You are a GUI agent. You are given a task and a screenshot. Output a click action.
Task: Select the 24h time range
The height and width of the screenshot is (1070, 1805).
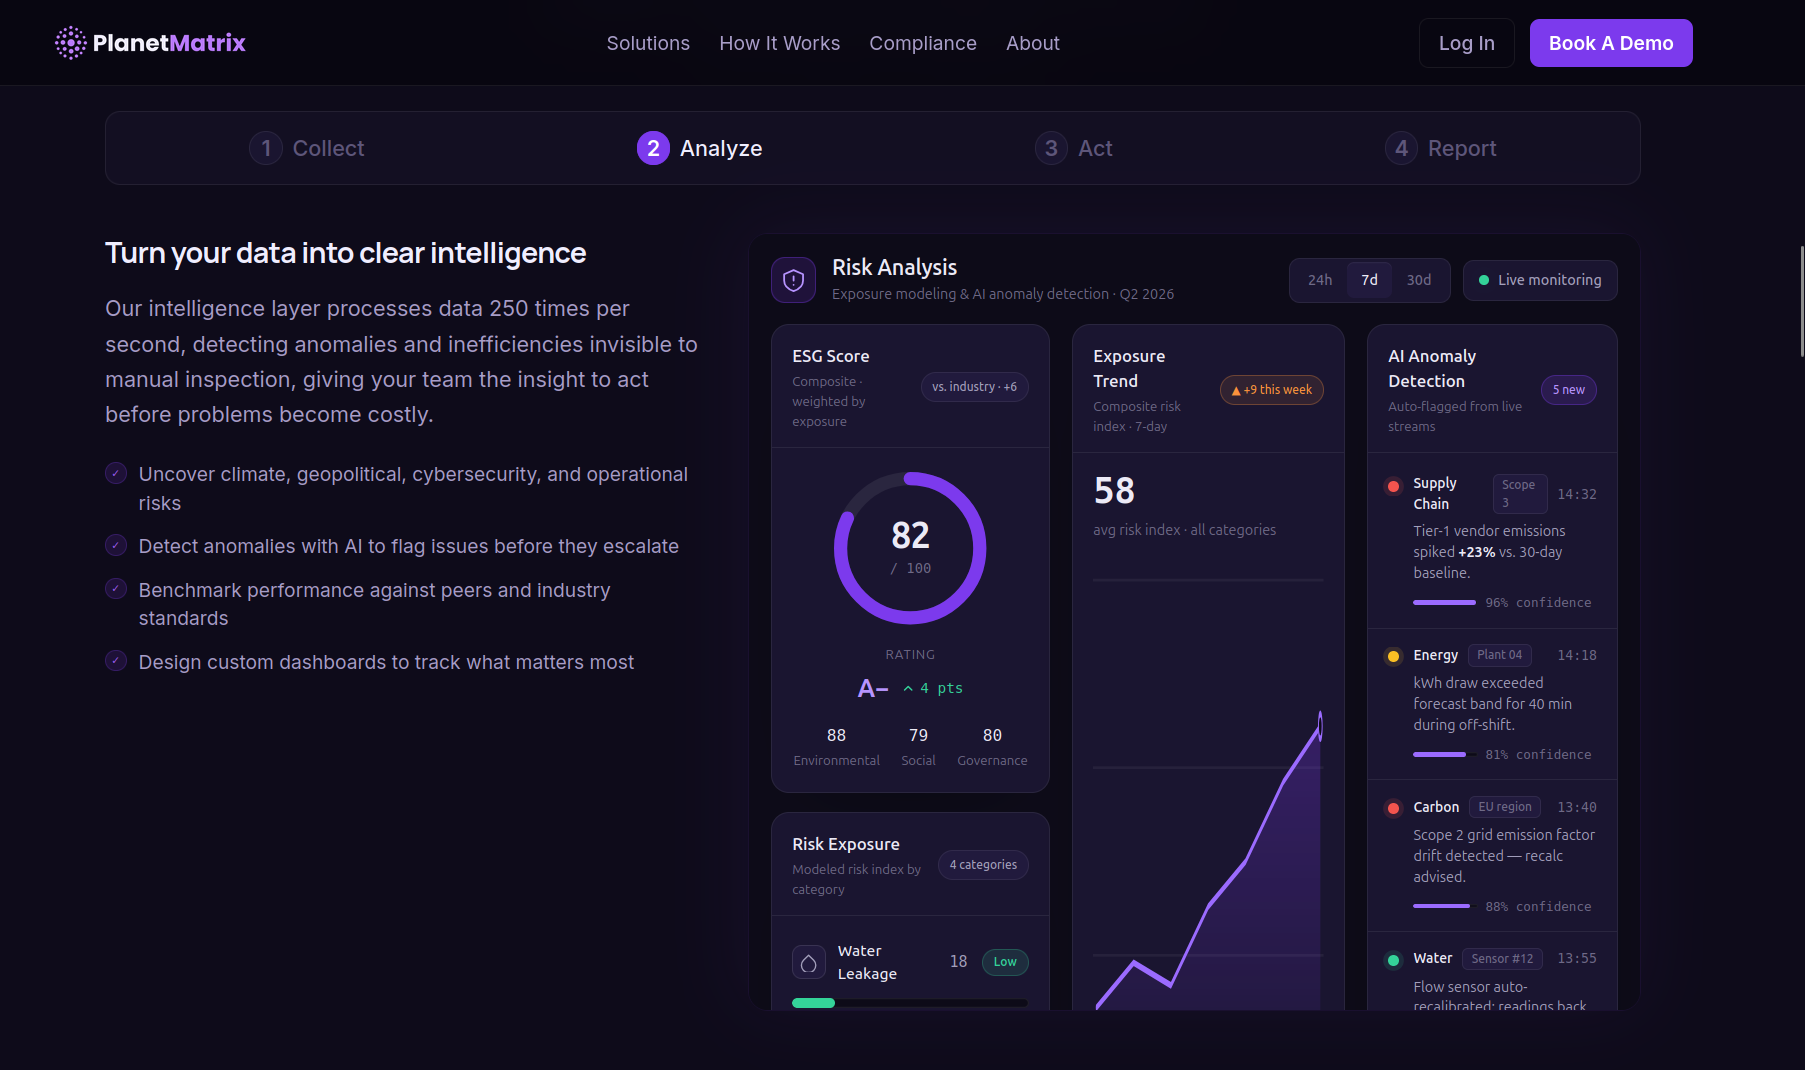(1320, 280)
